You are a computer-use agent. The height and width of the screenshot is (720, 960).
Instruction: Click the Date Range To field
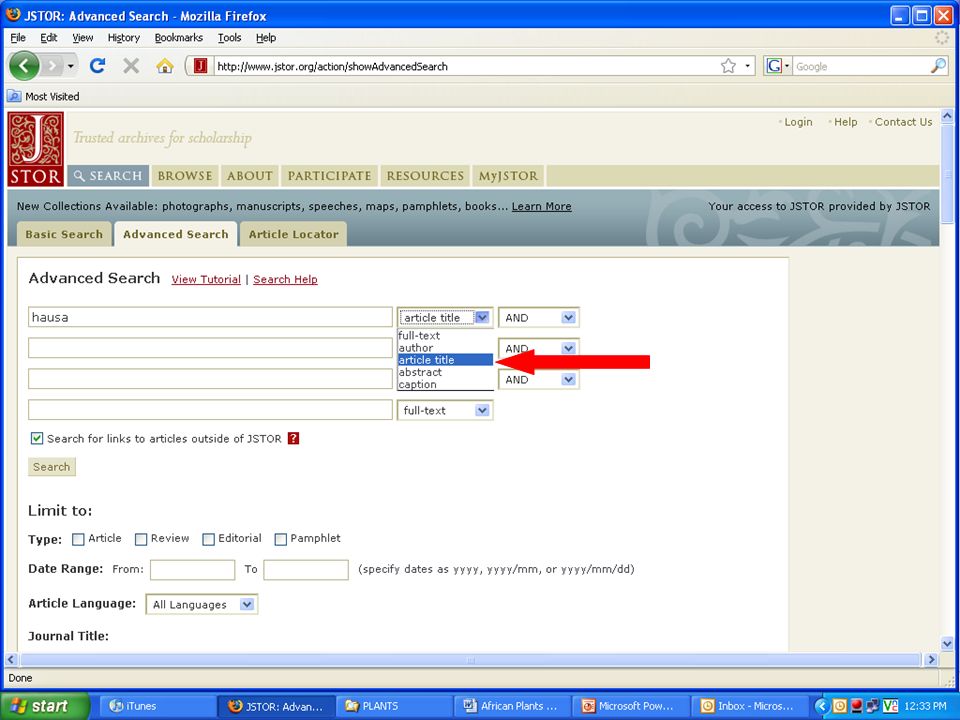coord(306,569)
